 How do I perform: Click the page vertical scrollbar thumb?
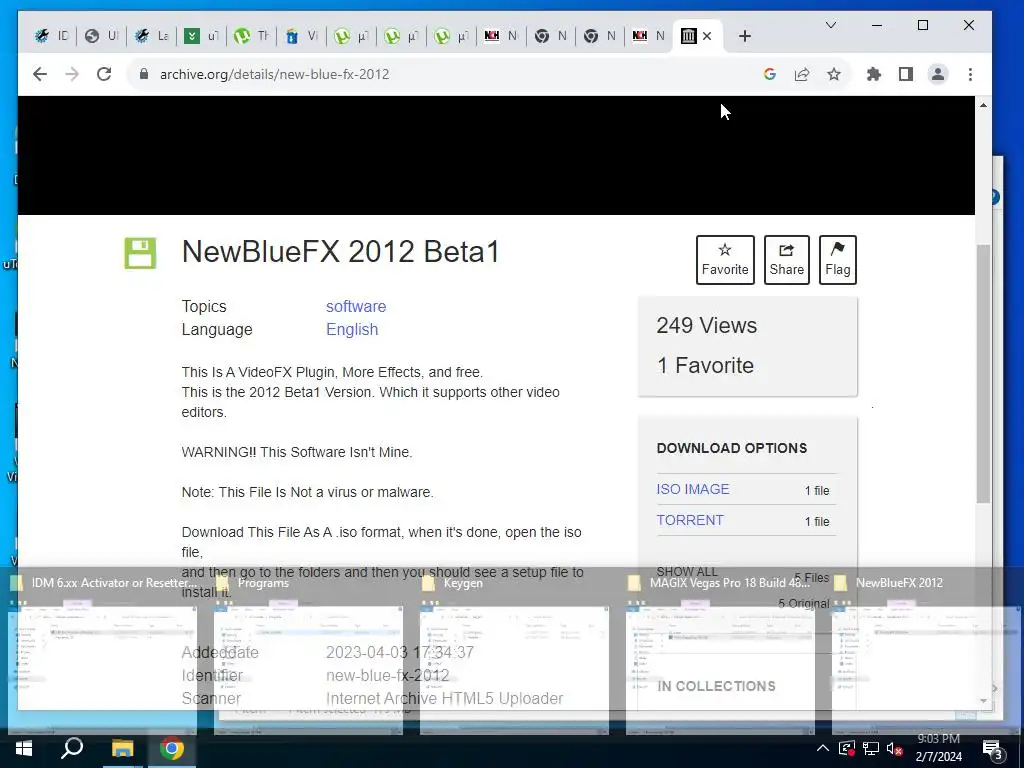click(x=984, y=372)
